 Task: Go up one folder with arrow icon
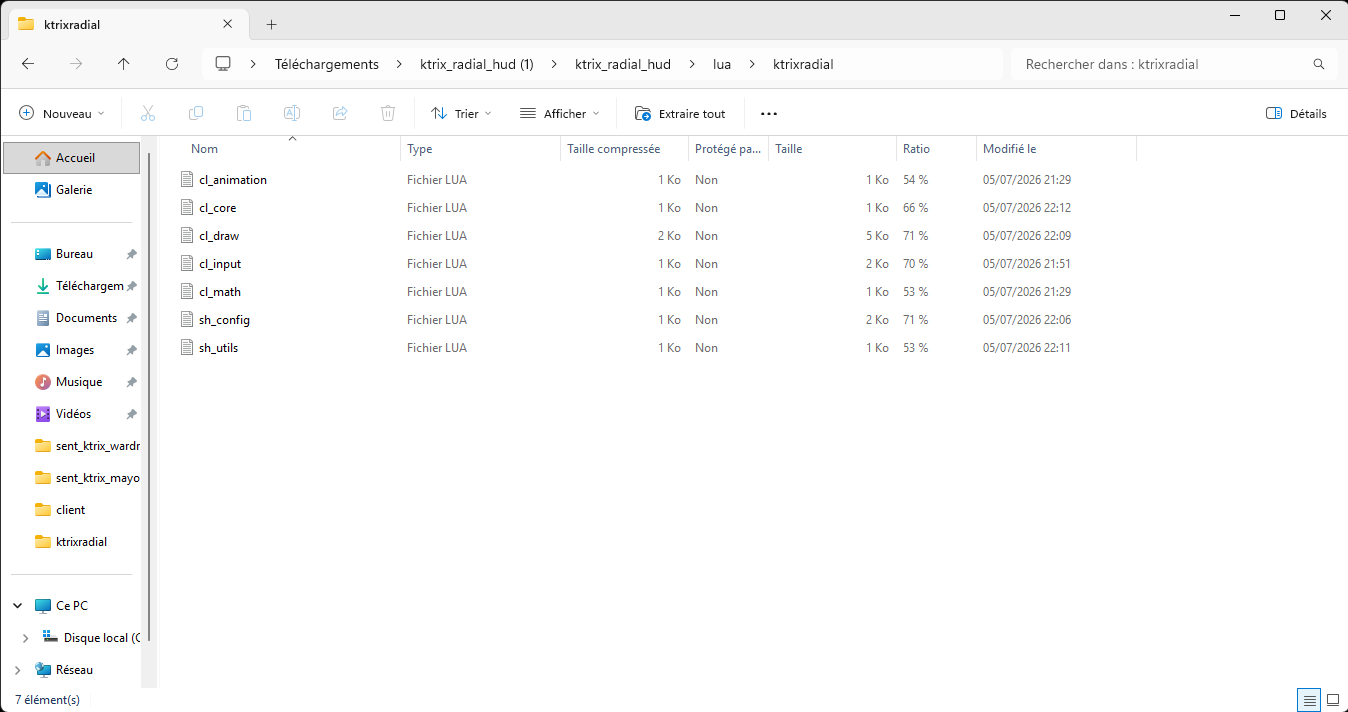tap(124, 64)
